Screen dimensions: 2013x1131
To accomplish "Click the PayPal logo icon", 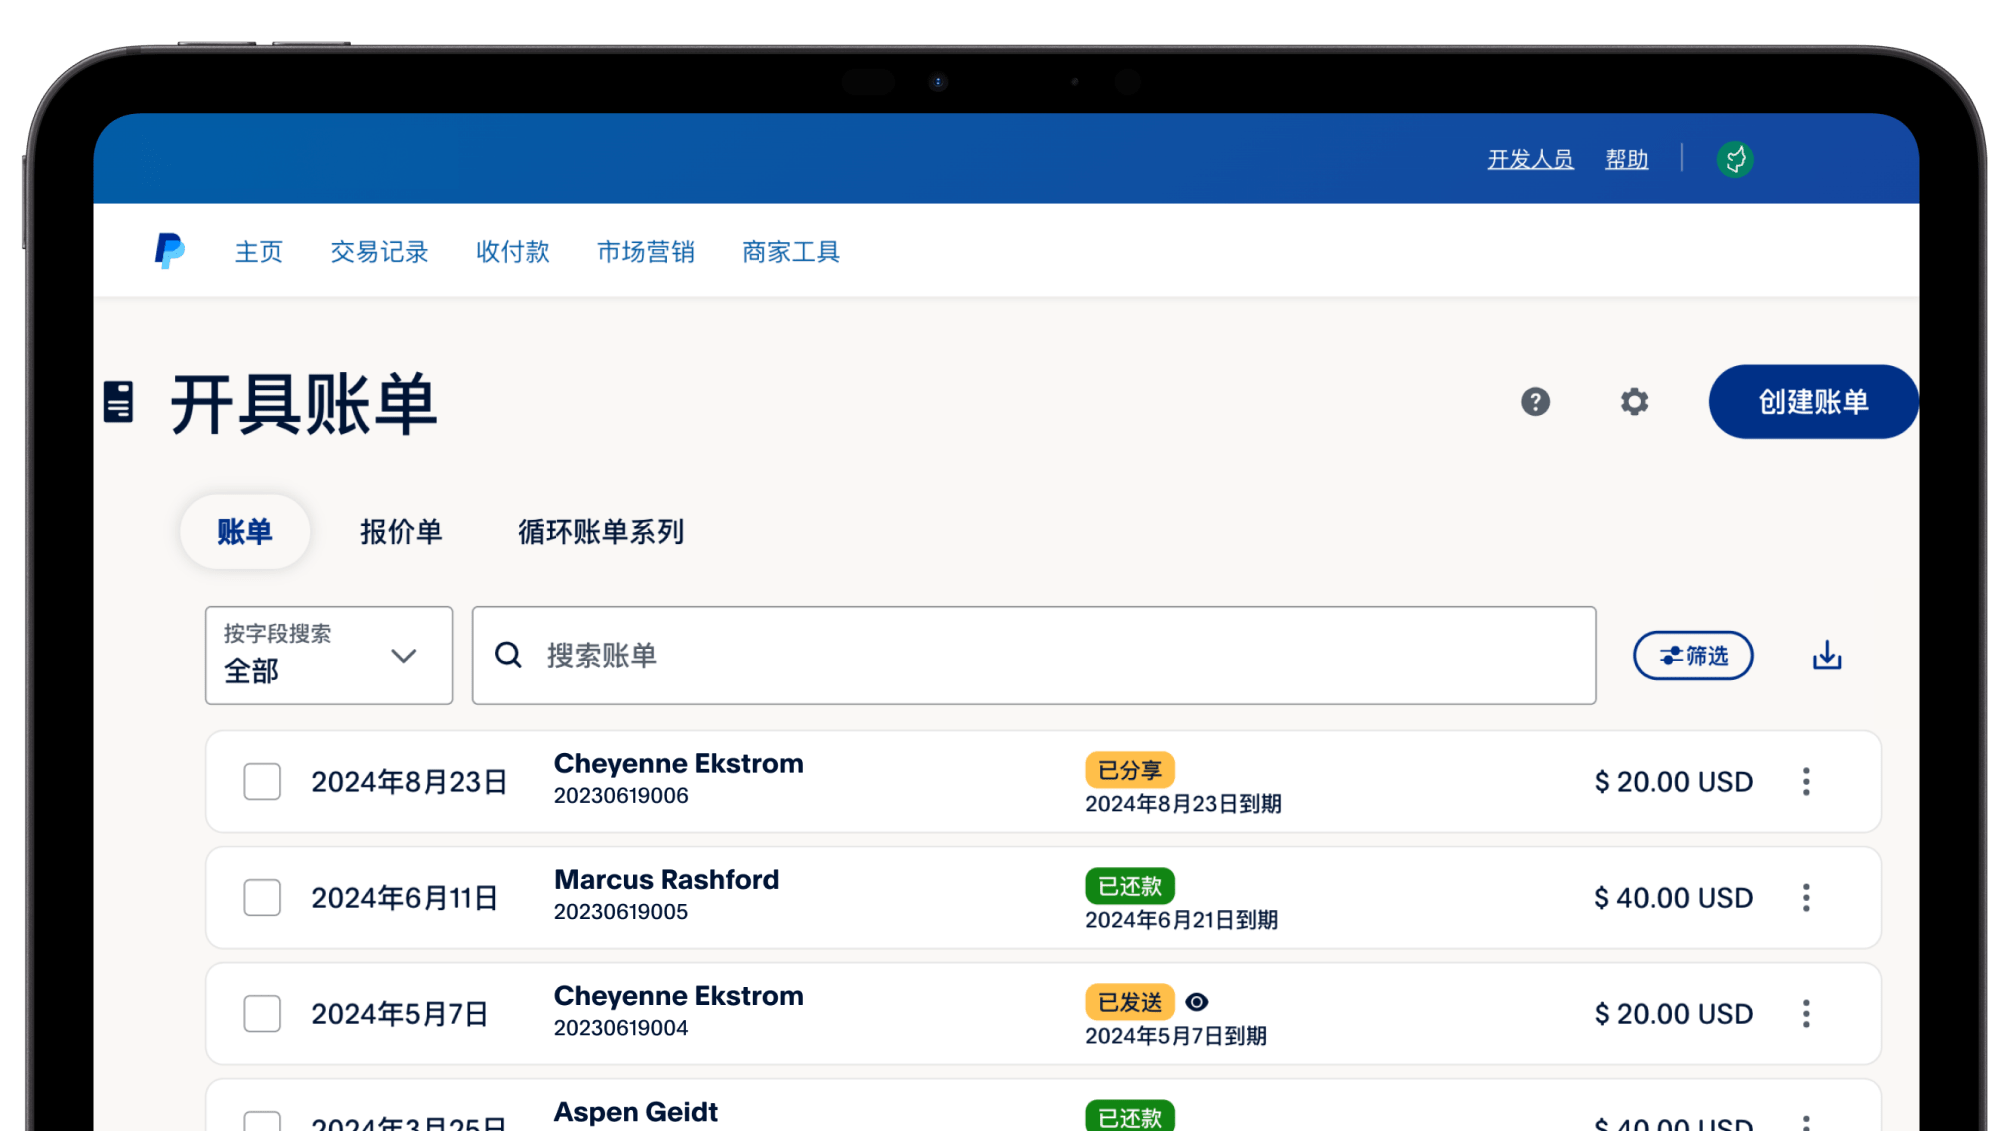I will [169, 251].
